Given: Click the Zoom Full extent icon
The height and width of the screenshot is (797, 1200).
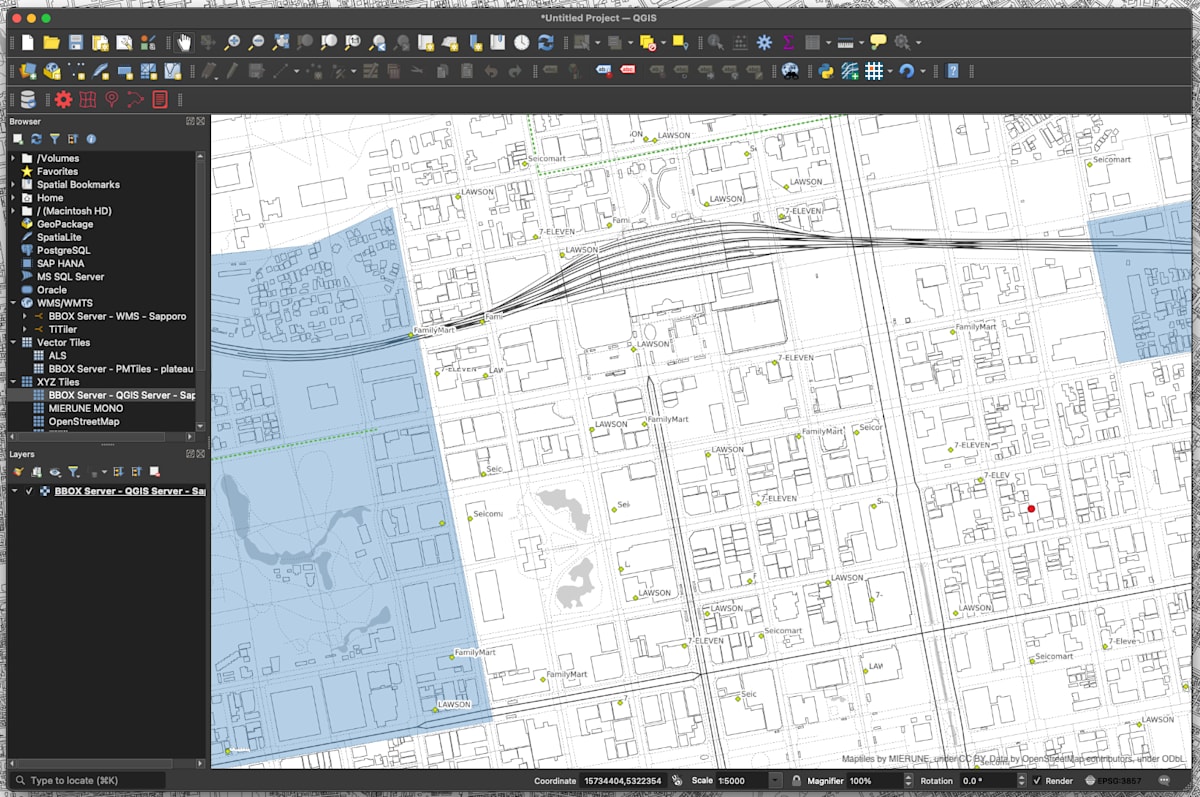Looking at the screenshot, I should 281,42.
